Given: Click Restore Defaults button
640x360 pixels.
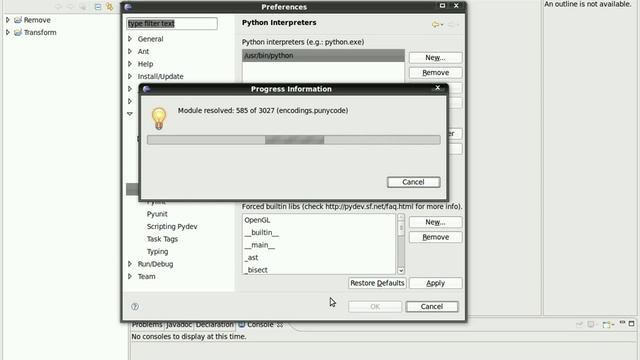Looking at the screenshot, I should pos(377,283).
